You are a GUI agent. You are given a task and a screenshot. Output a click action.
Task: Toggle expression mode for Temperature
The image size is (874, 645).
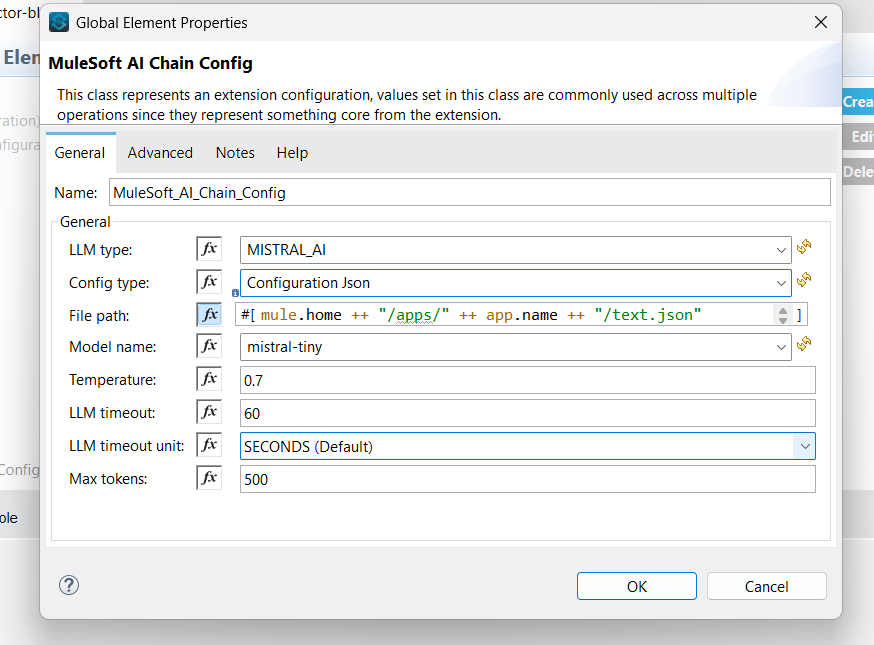point(209,379)
